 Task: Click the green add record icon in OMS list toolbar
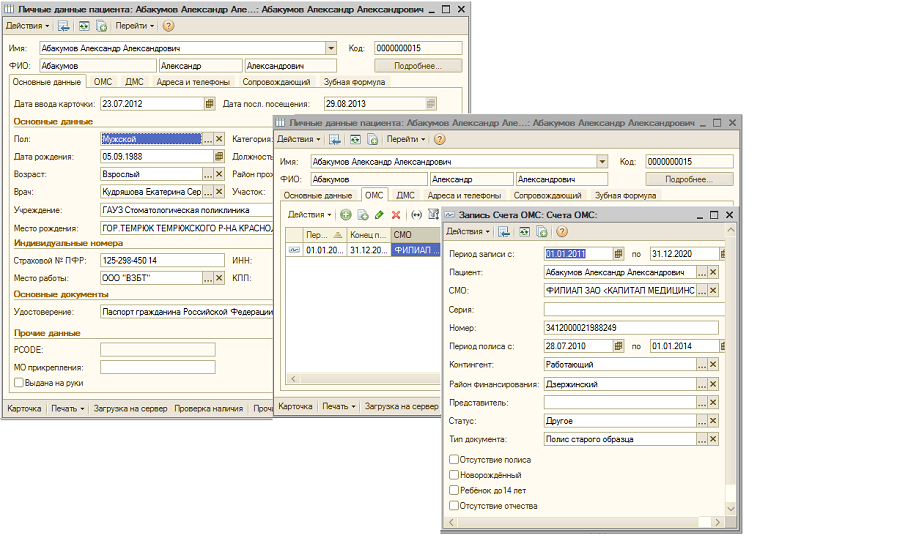tap(346, 215)
